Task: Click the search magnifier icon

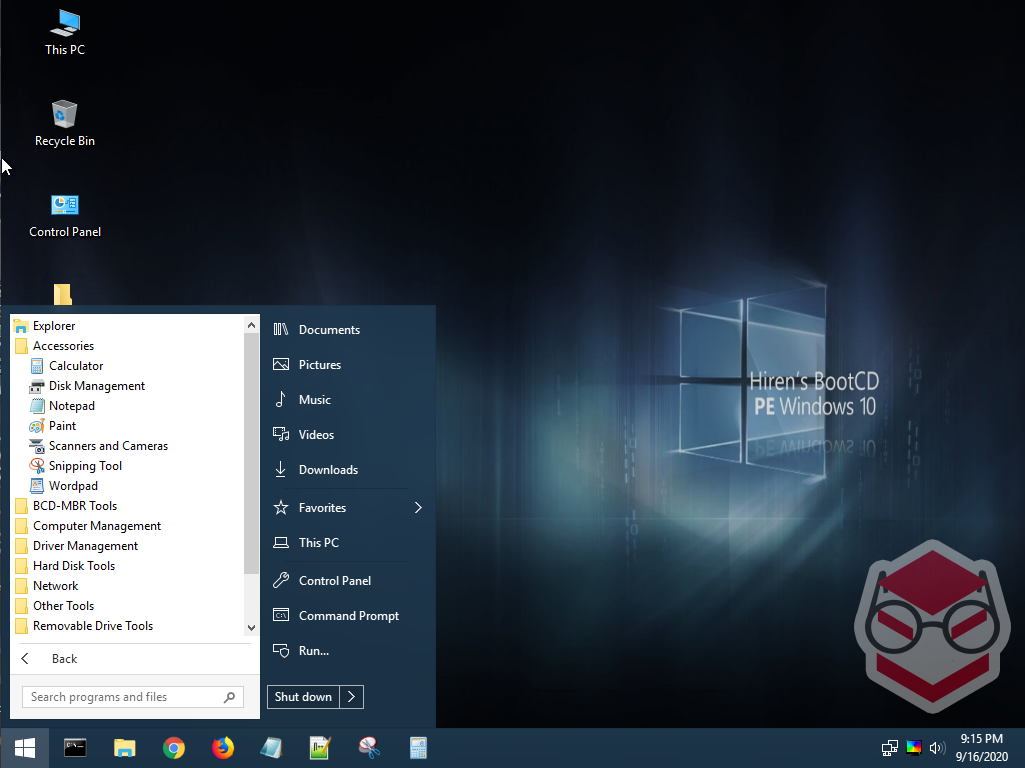Action: tap(229, 697)
